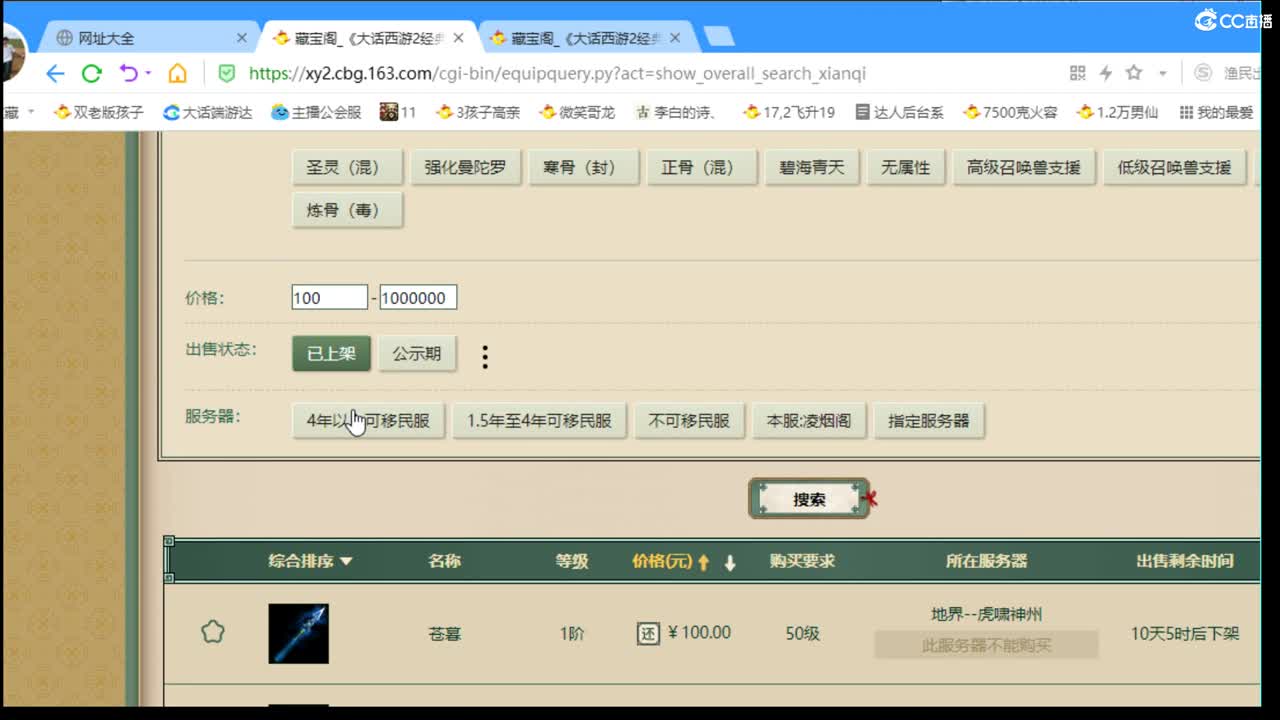Open the 主播公会服 bookmark
Image resolution: width=1280 pixels, height=720 pixels.
tap(316, 112)
